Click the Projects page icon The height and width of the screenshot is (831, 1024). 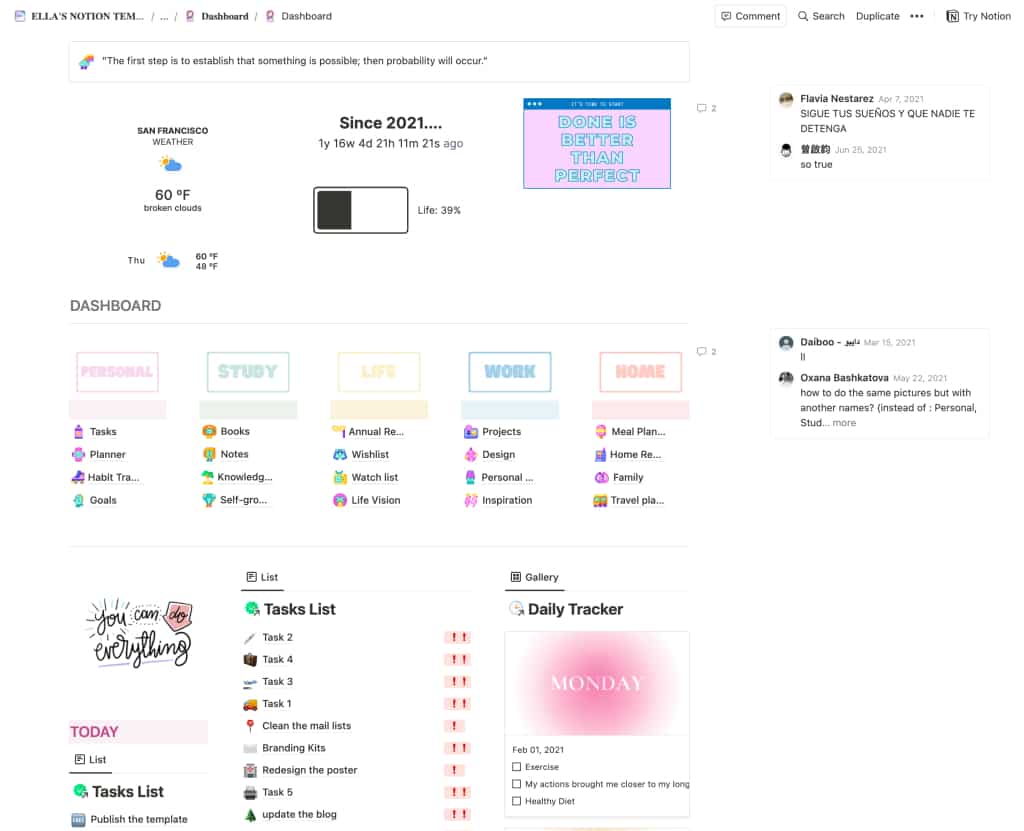pos(471,431)
